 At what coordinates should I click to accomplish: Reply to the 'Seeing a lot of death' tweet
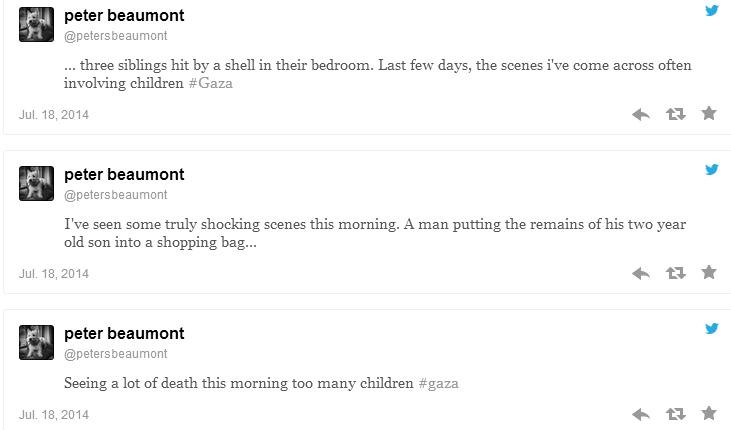coord(642,414)
